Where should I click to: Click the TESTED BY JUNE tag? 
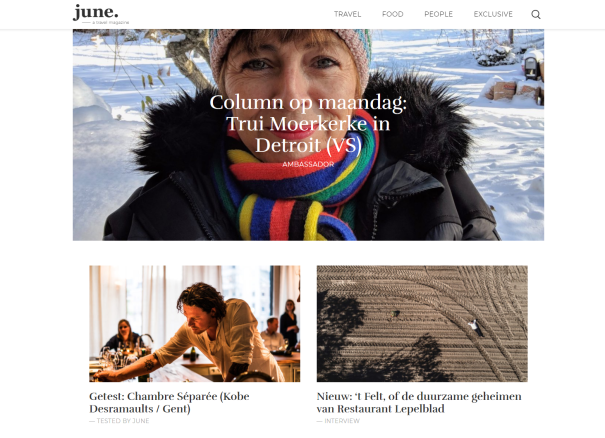pos(119,421)
